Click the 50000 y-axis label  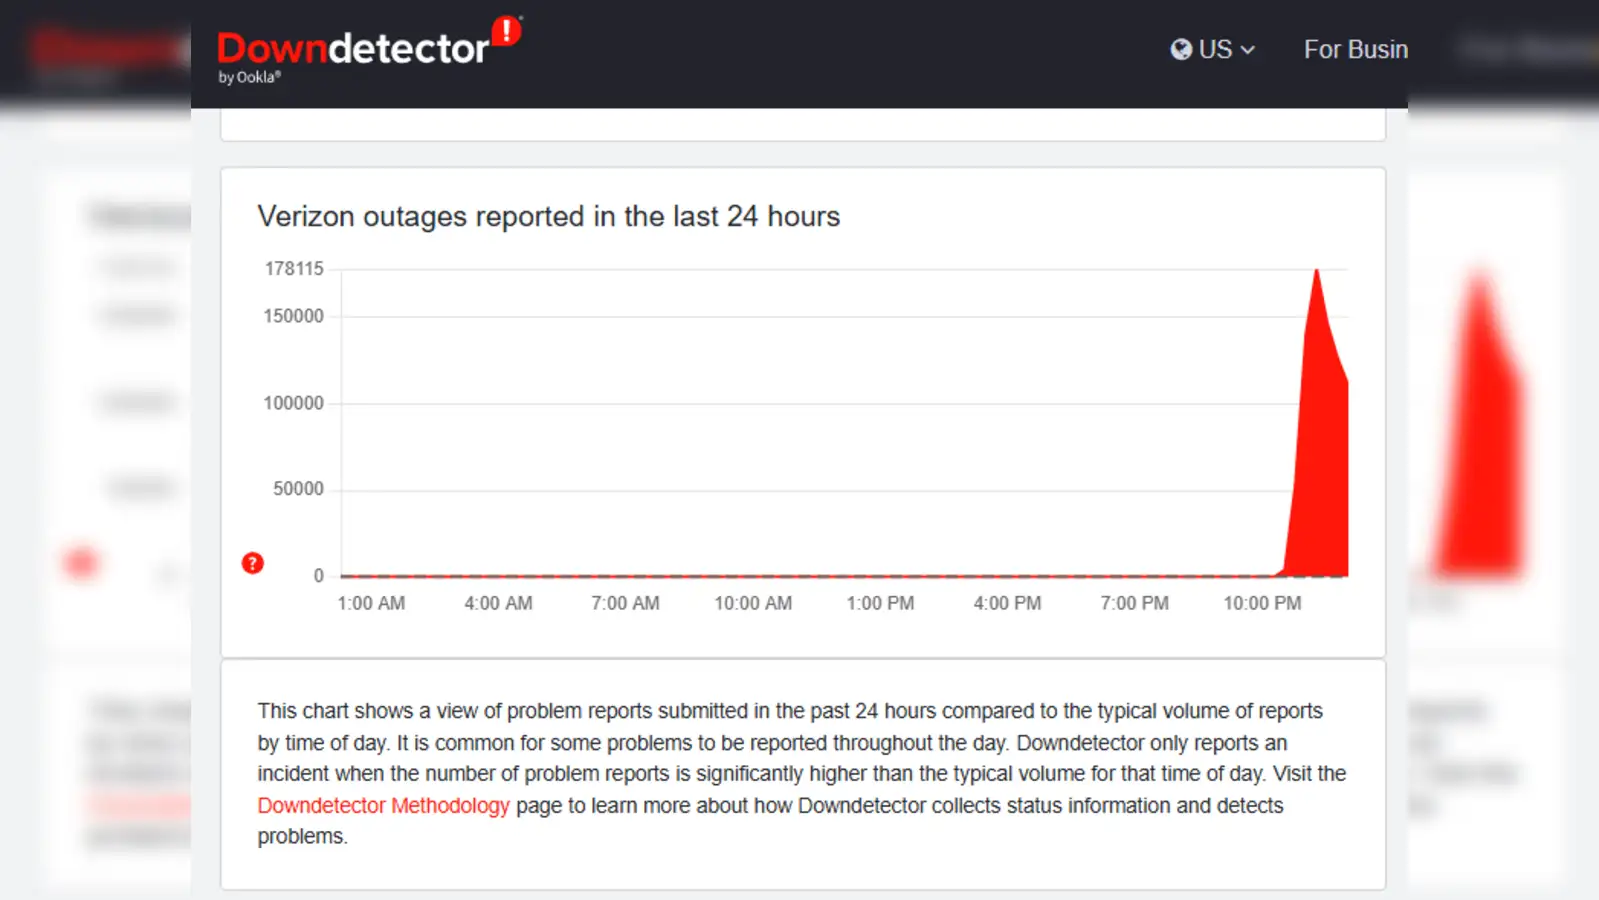298,489
